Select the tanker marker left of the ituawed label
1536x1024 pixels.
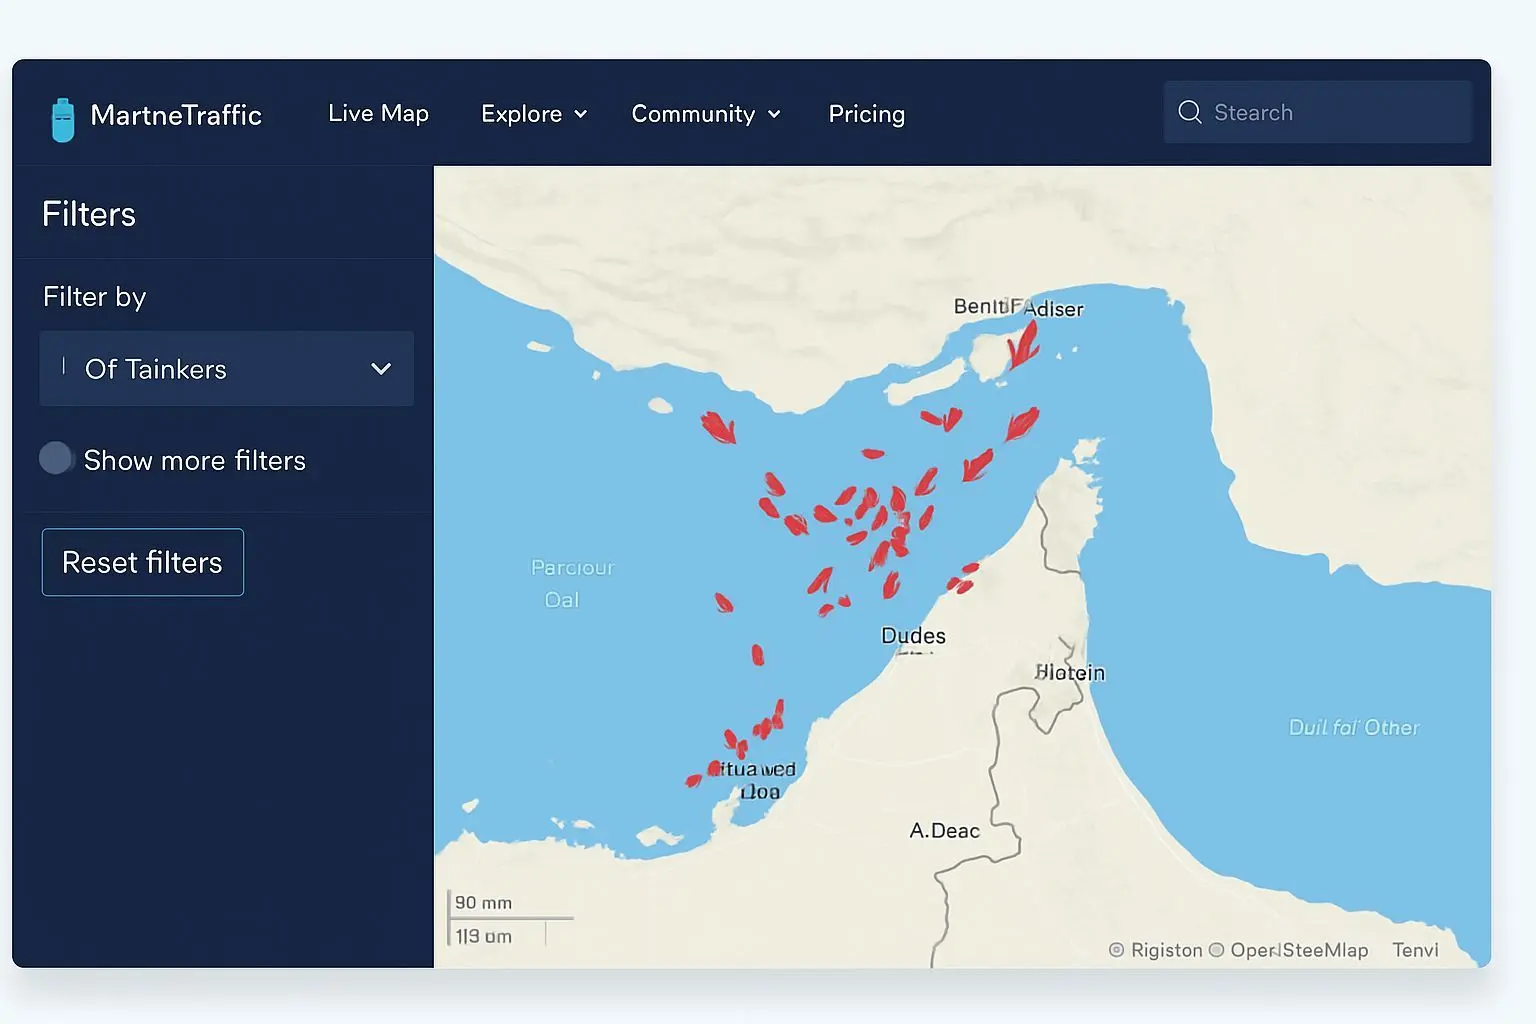(694, 780)
